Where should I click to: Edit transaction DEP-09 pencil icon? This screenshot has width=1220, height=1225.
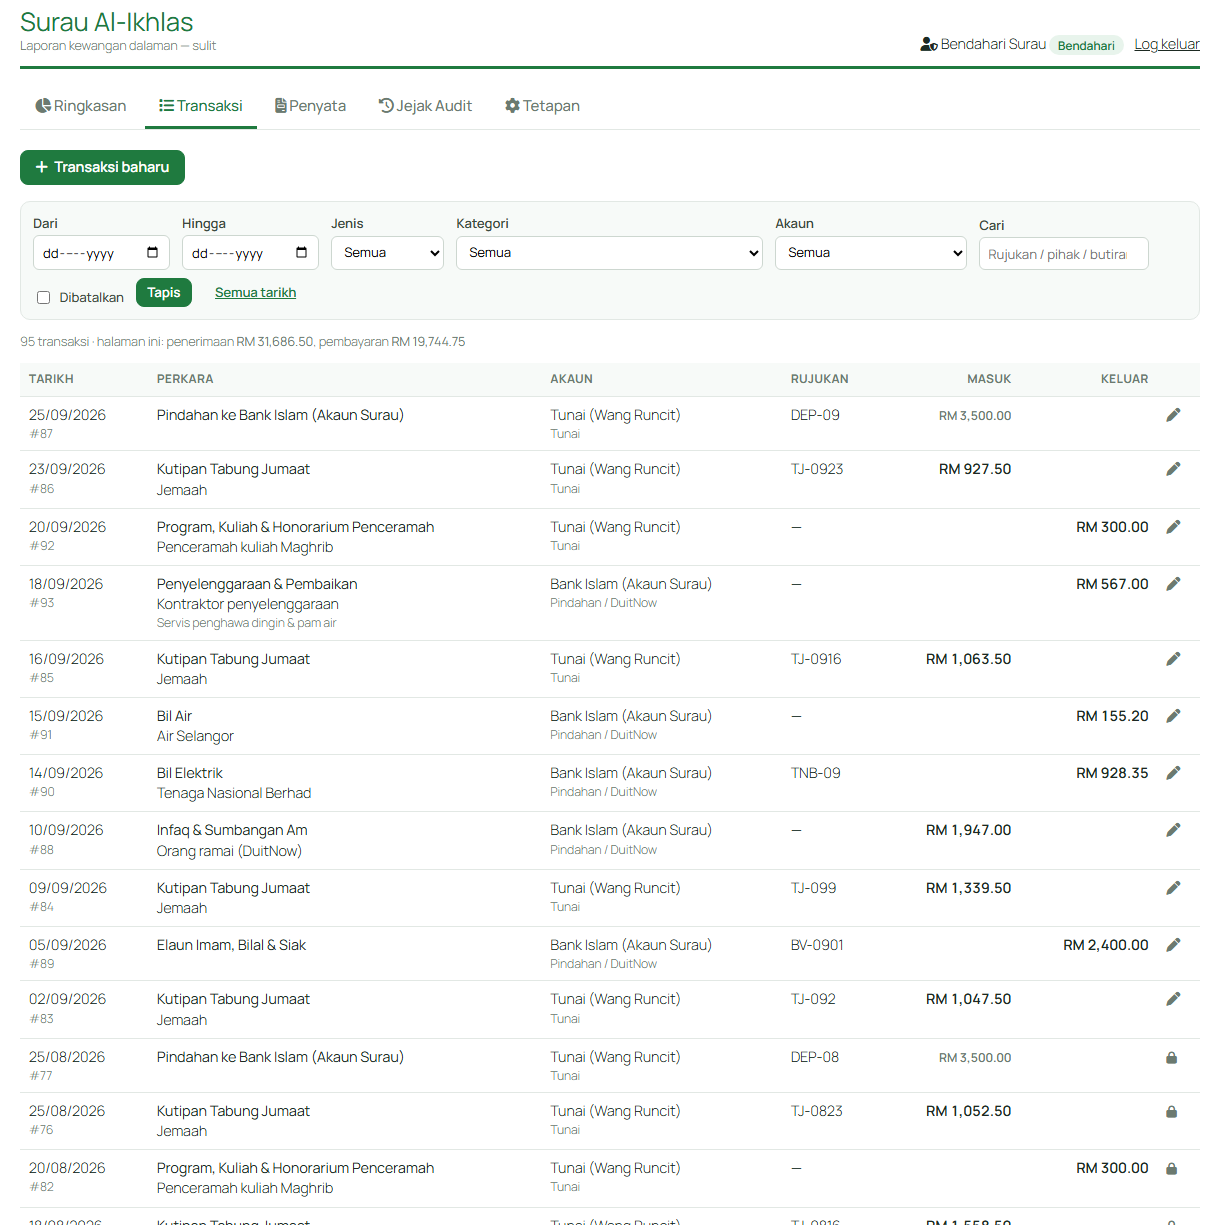[x=1173, y=415]
